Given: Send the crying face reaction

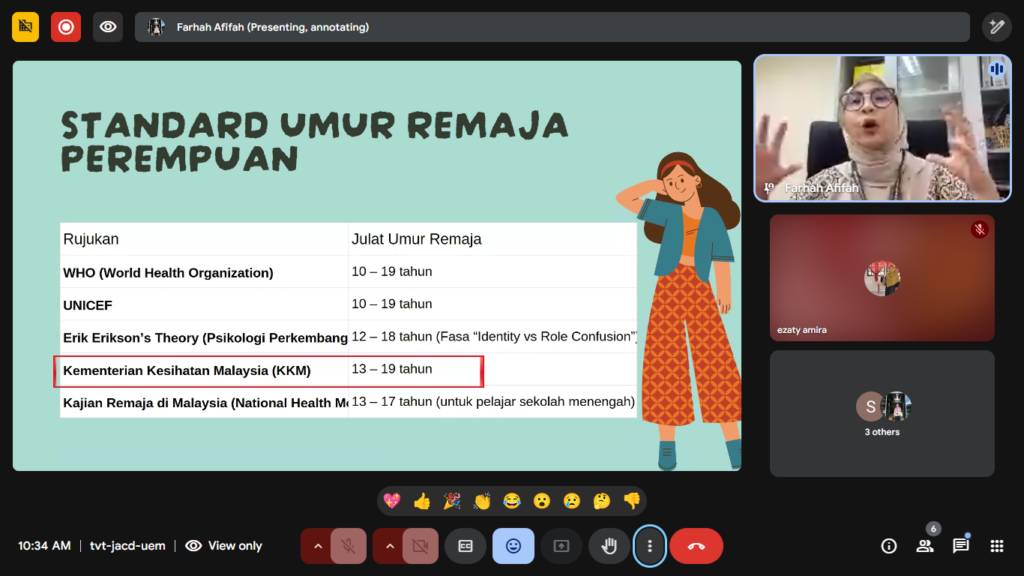Looking at the screenshot, I should coord(571,501).
